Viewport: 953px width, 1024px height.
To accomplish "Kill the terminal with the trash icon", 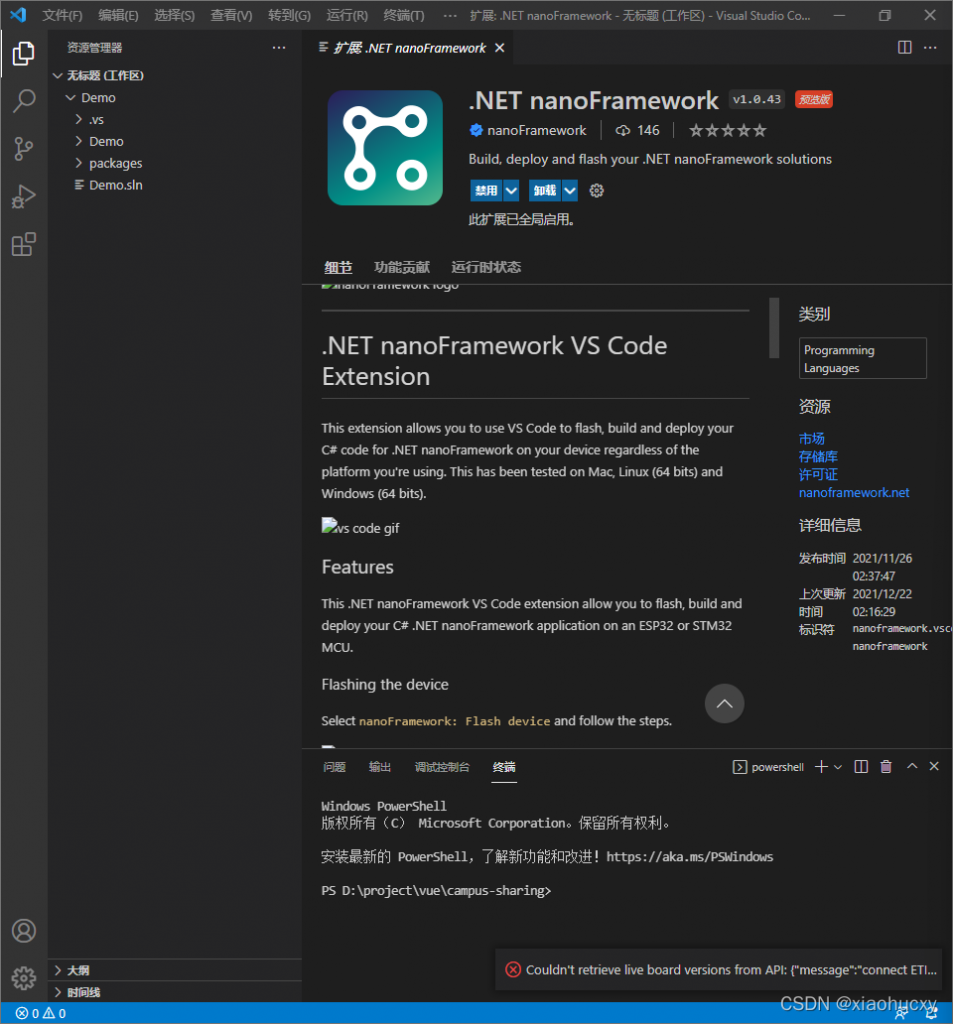I will click(886, 767).
